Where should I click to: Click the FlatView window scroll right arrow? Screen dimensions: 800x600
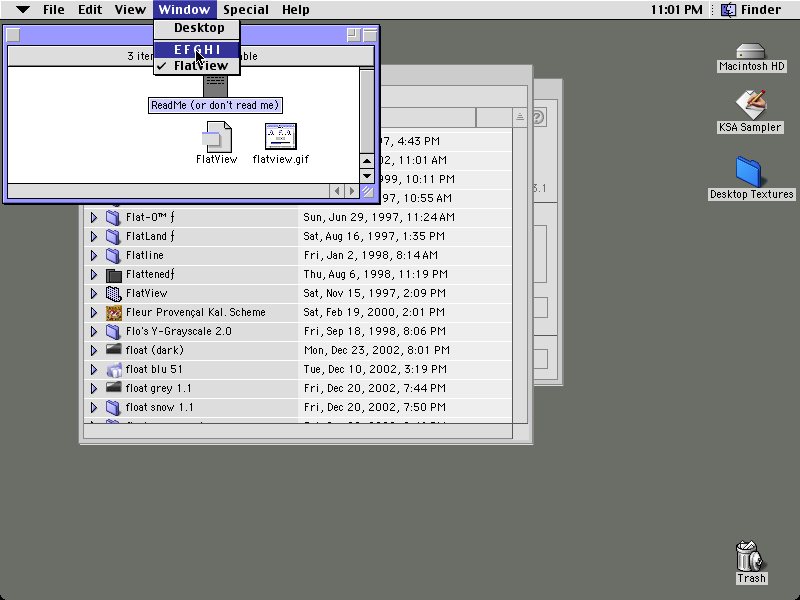coord(352,191)
